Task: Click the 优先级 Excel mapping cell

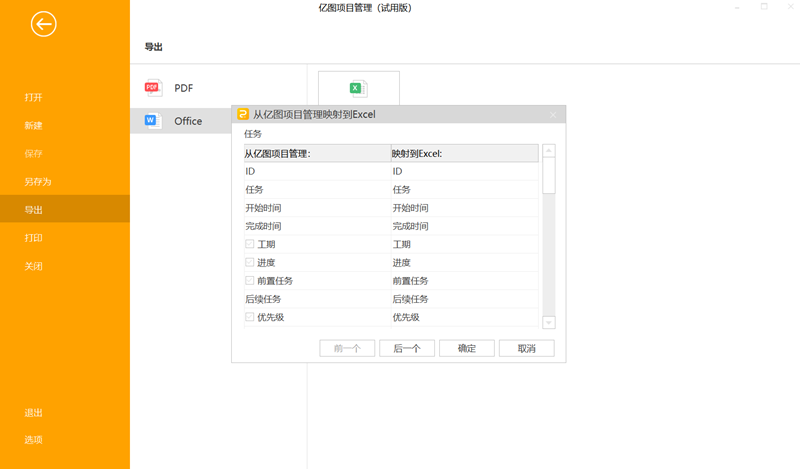Action: (465, 317)
